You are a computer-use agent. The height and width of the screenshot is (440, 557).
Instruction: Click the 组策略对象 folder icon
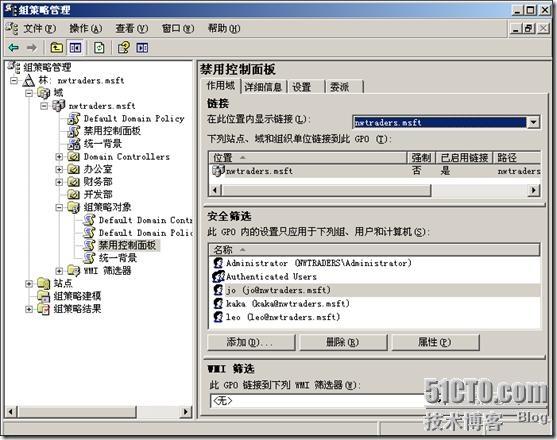[x=74, y=207]
